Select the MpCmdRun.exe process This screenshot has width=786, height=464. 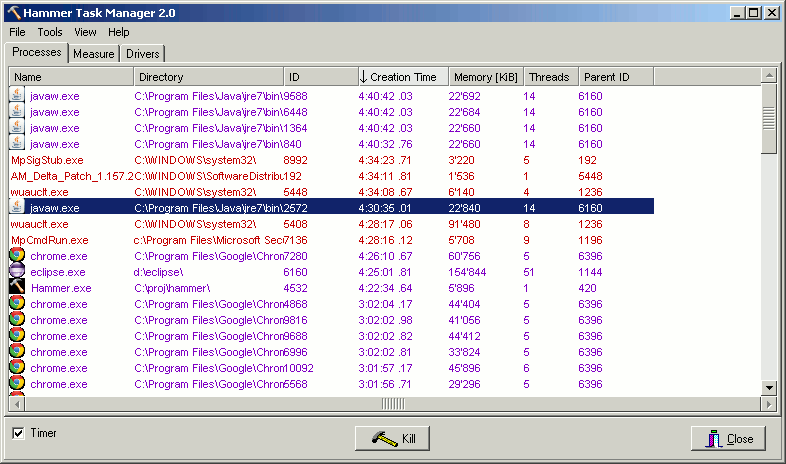50,241
